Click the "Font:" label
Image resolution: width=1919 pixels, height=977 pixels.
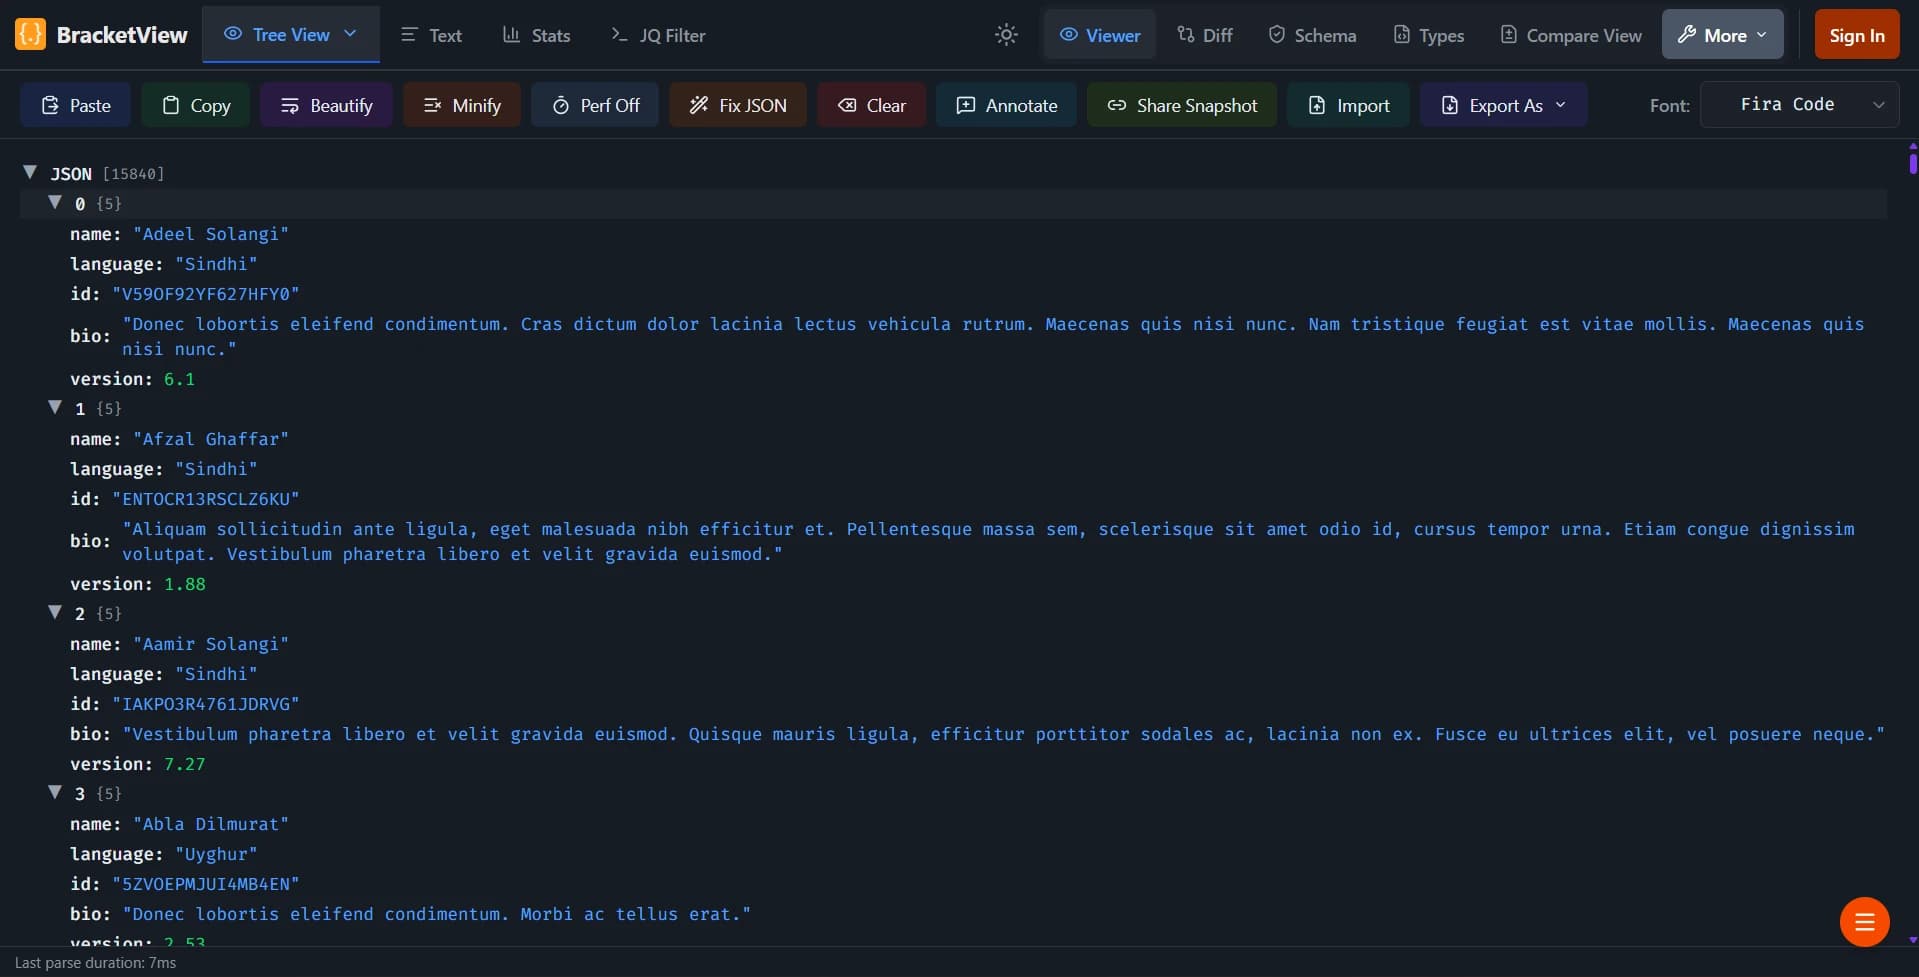[1669, 105]
